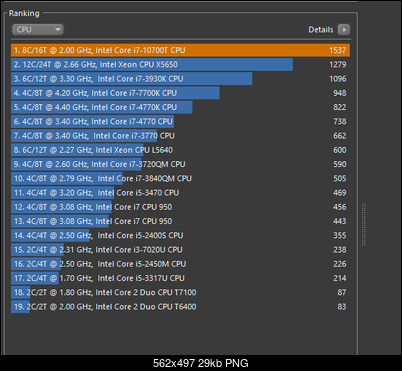The width and height of the screenshot is (402, 371).
Task: Select the Core 2 Duo T7100 row
Action: pyautogui.click(x=180, y=293)
